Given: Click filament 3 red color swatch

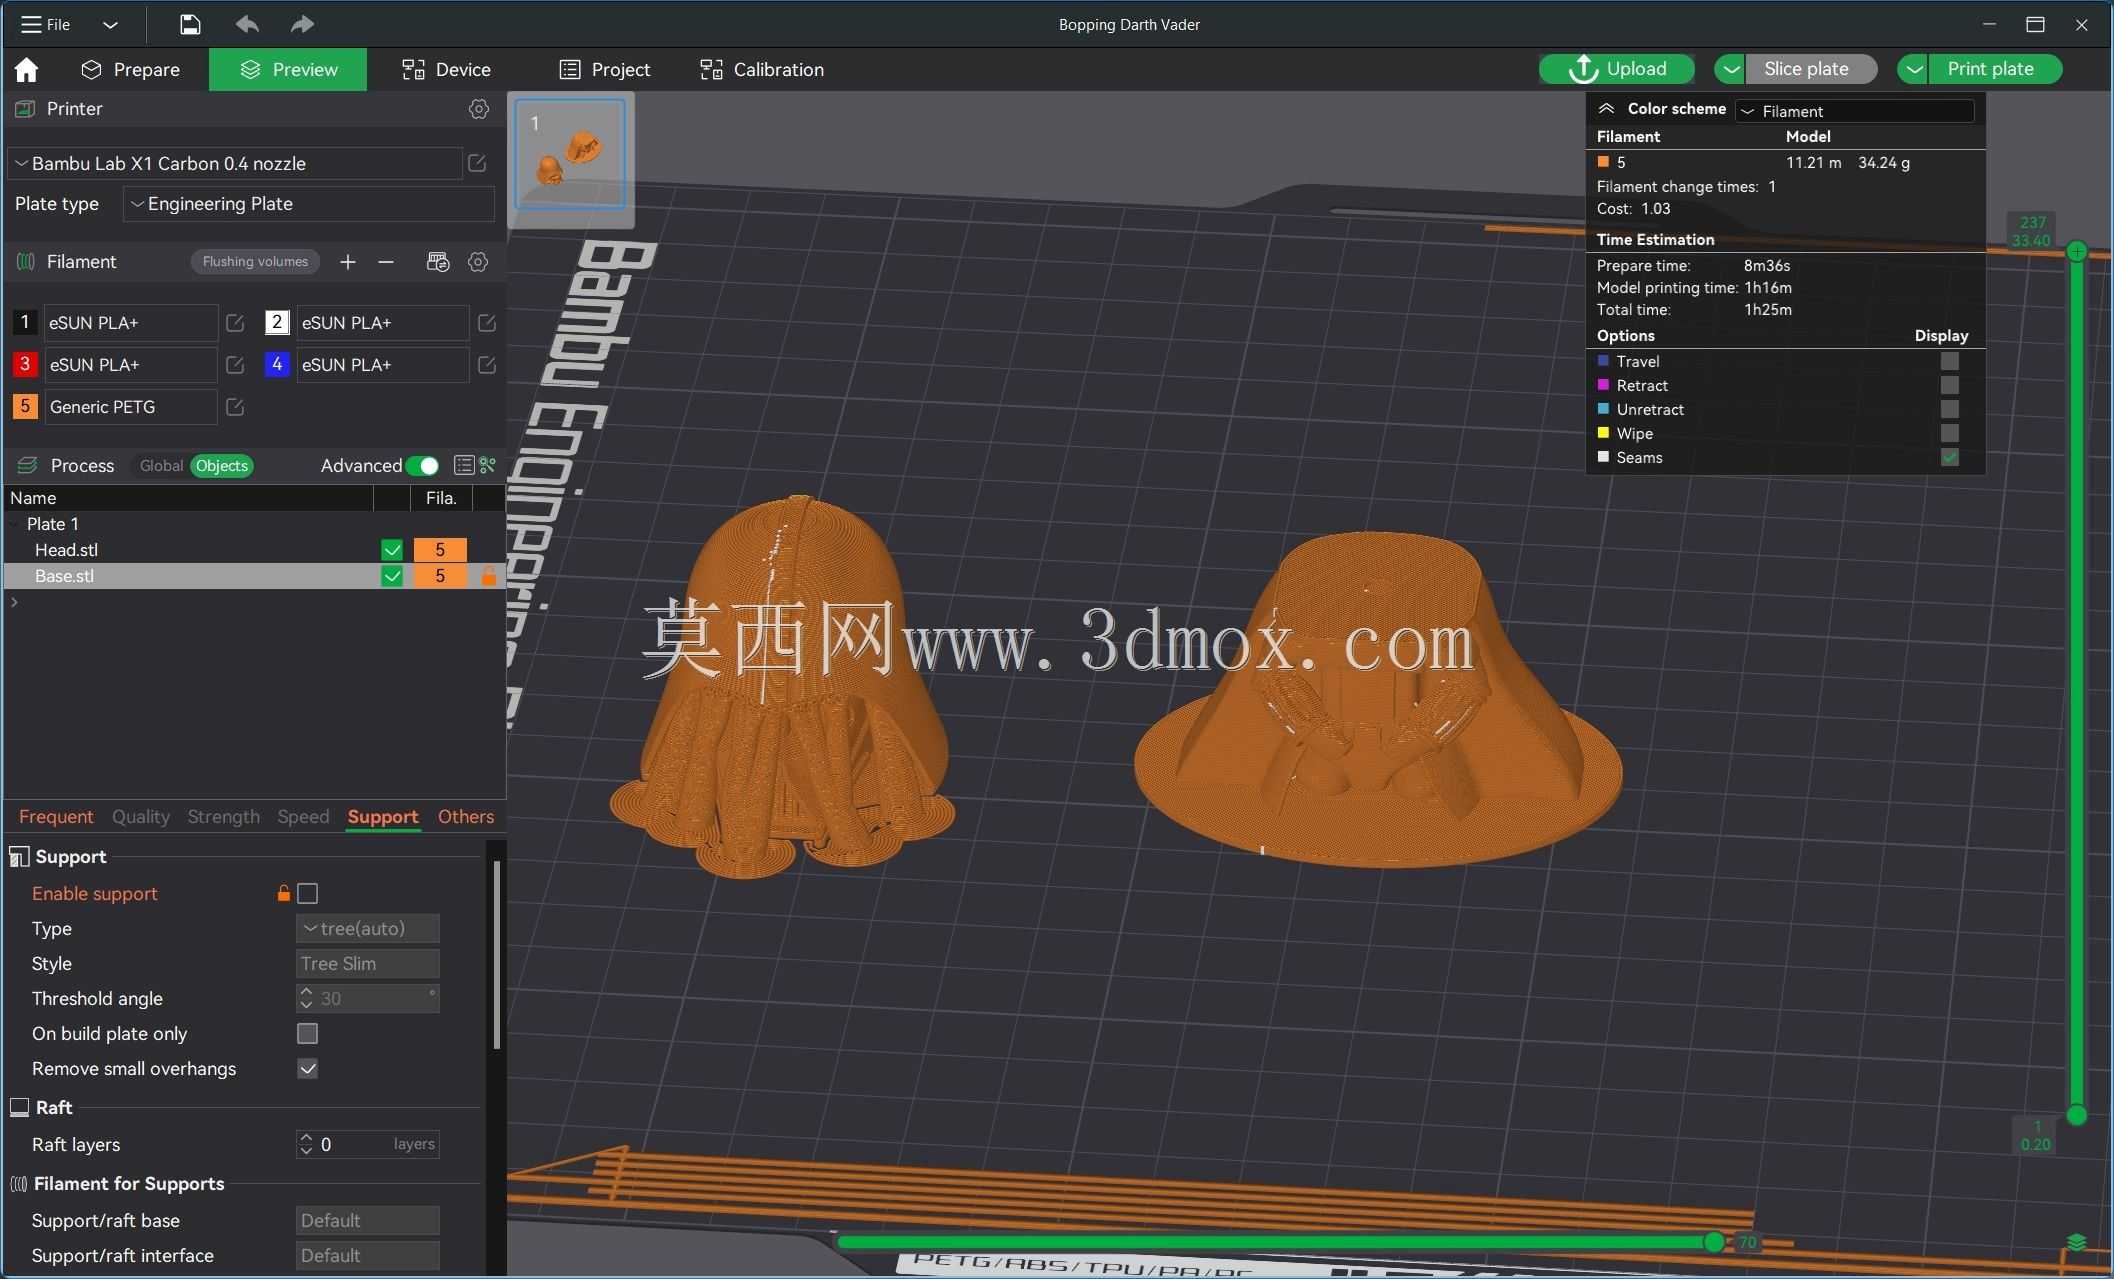Looking at the screenshot, I should click(x=25, y=365).
